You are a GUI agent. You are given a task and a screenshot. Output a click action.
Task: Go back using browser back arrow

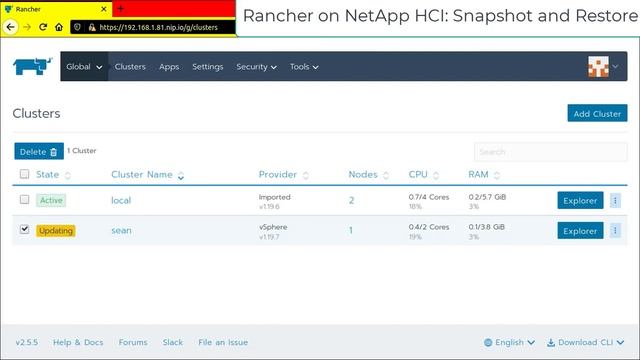[x=11, y=27]
